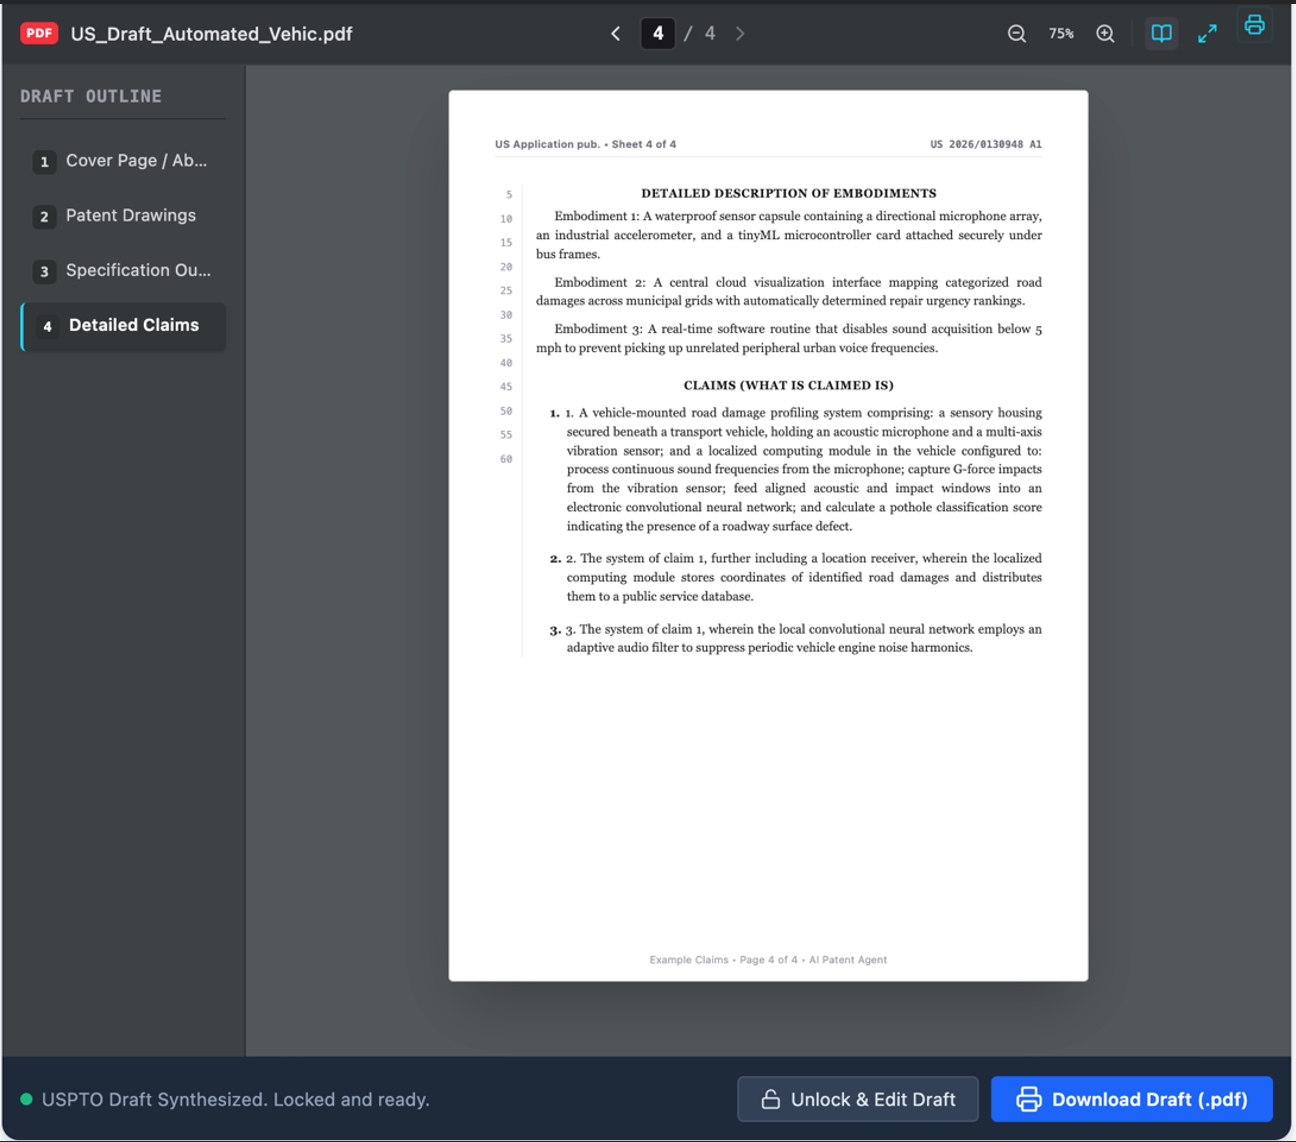The image size is (1296, 1142).
Task: Click the DRAFT OUTLINE heading
Action: tap(91, 96)
